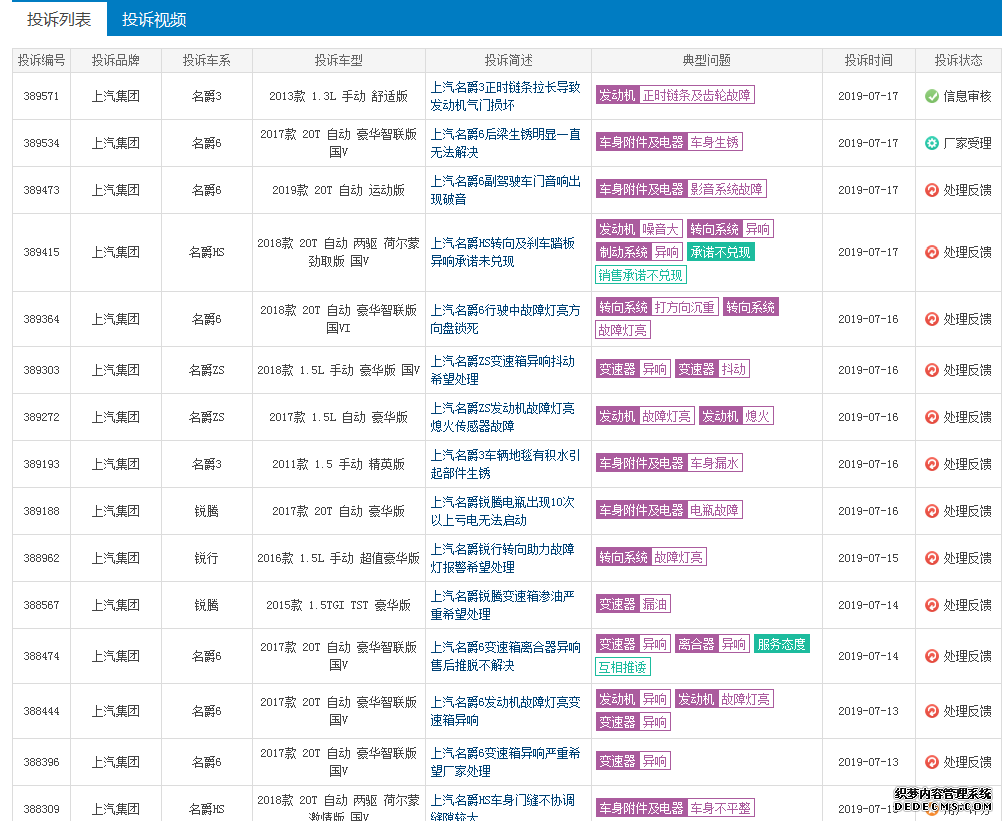Click the status icon for complaint 389364

tap(932, 319)
